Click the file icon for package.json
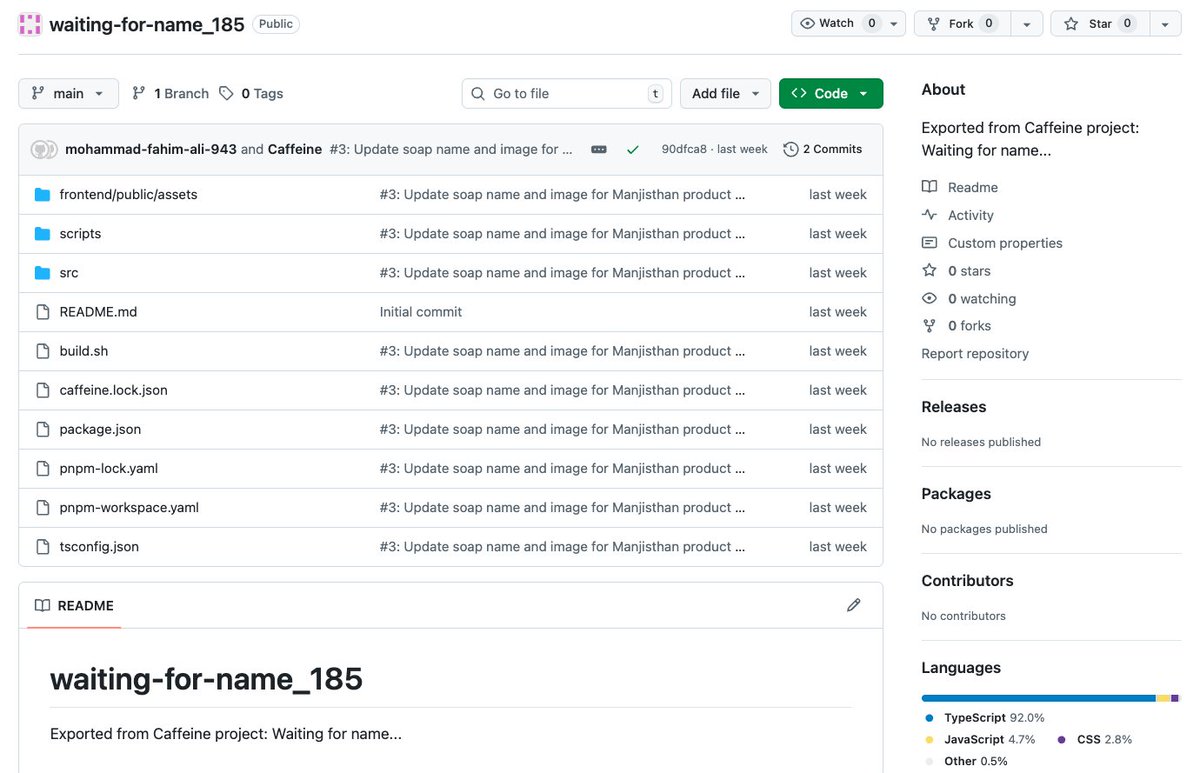 pyautogui.click(x=42, y=429)
